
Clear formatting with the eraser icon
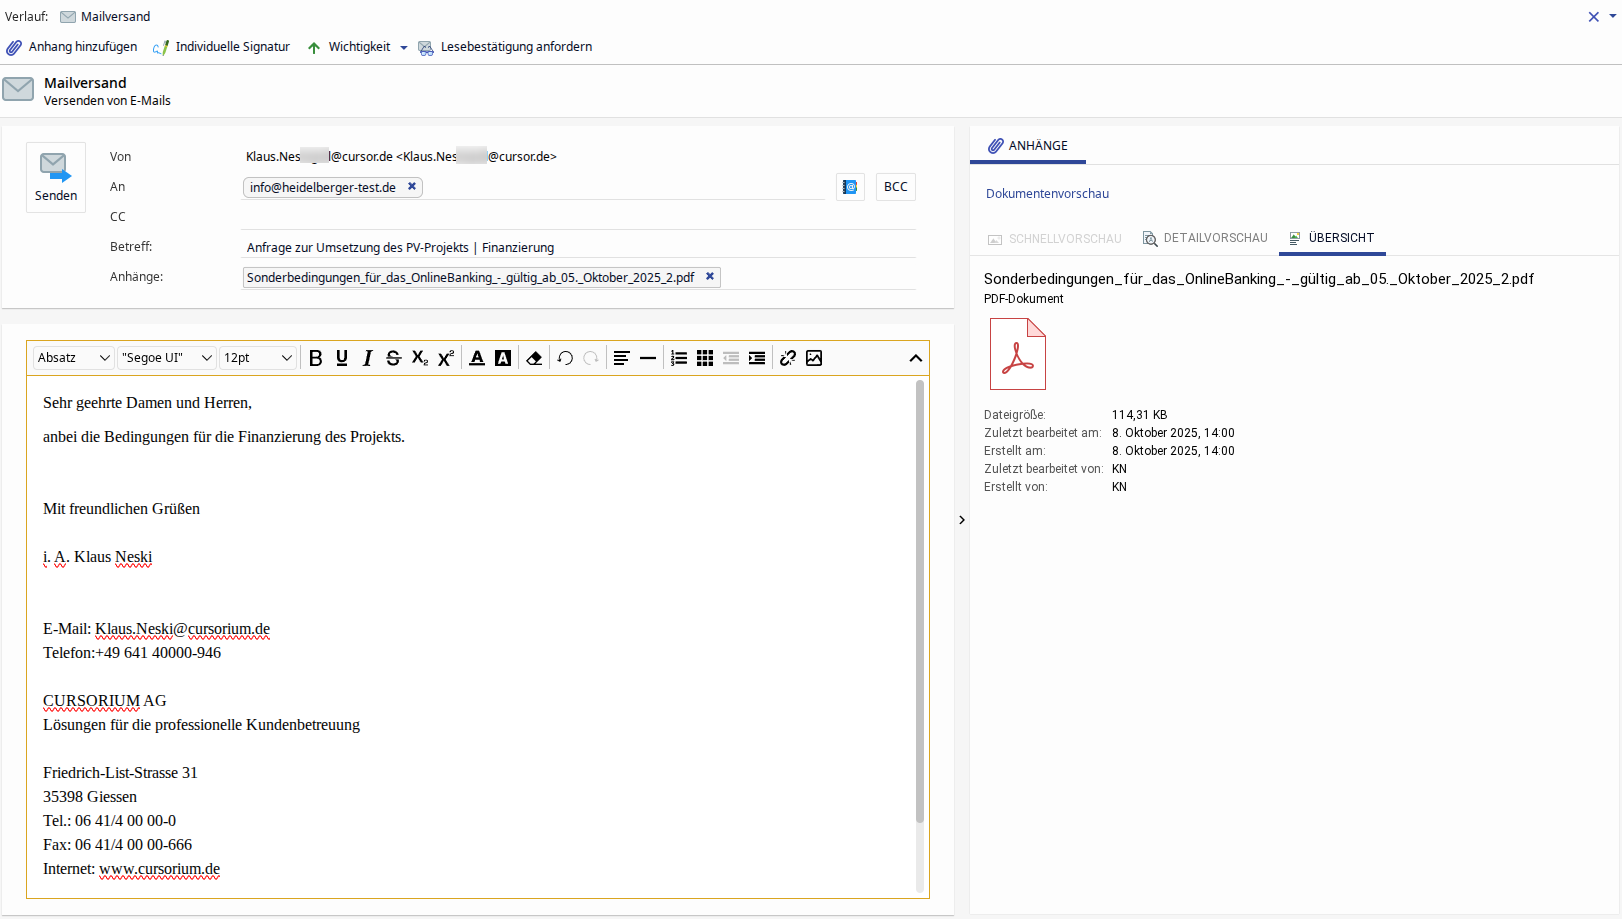[534, 358]
